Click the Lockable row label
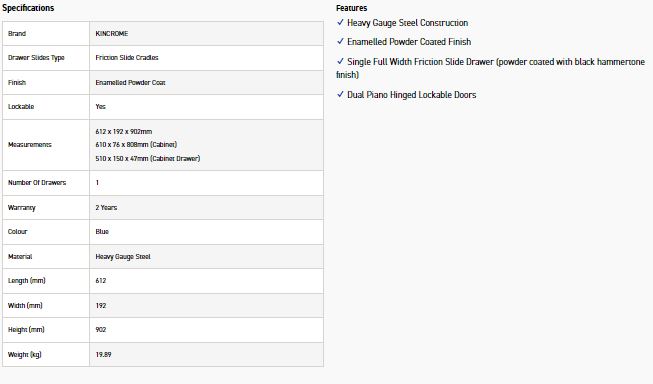The width and height of the screenshot is (653, 384). tap(21, 107)
